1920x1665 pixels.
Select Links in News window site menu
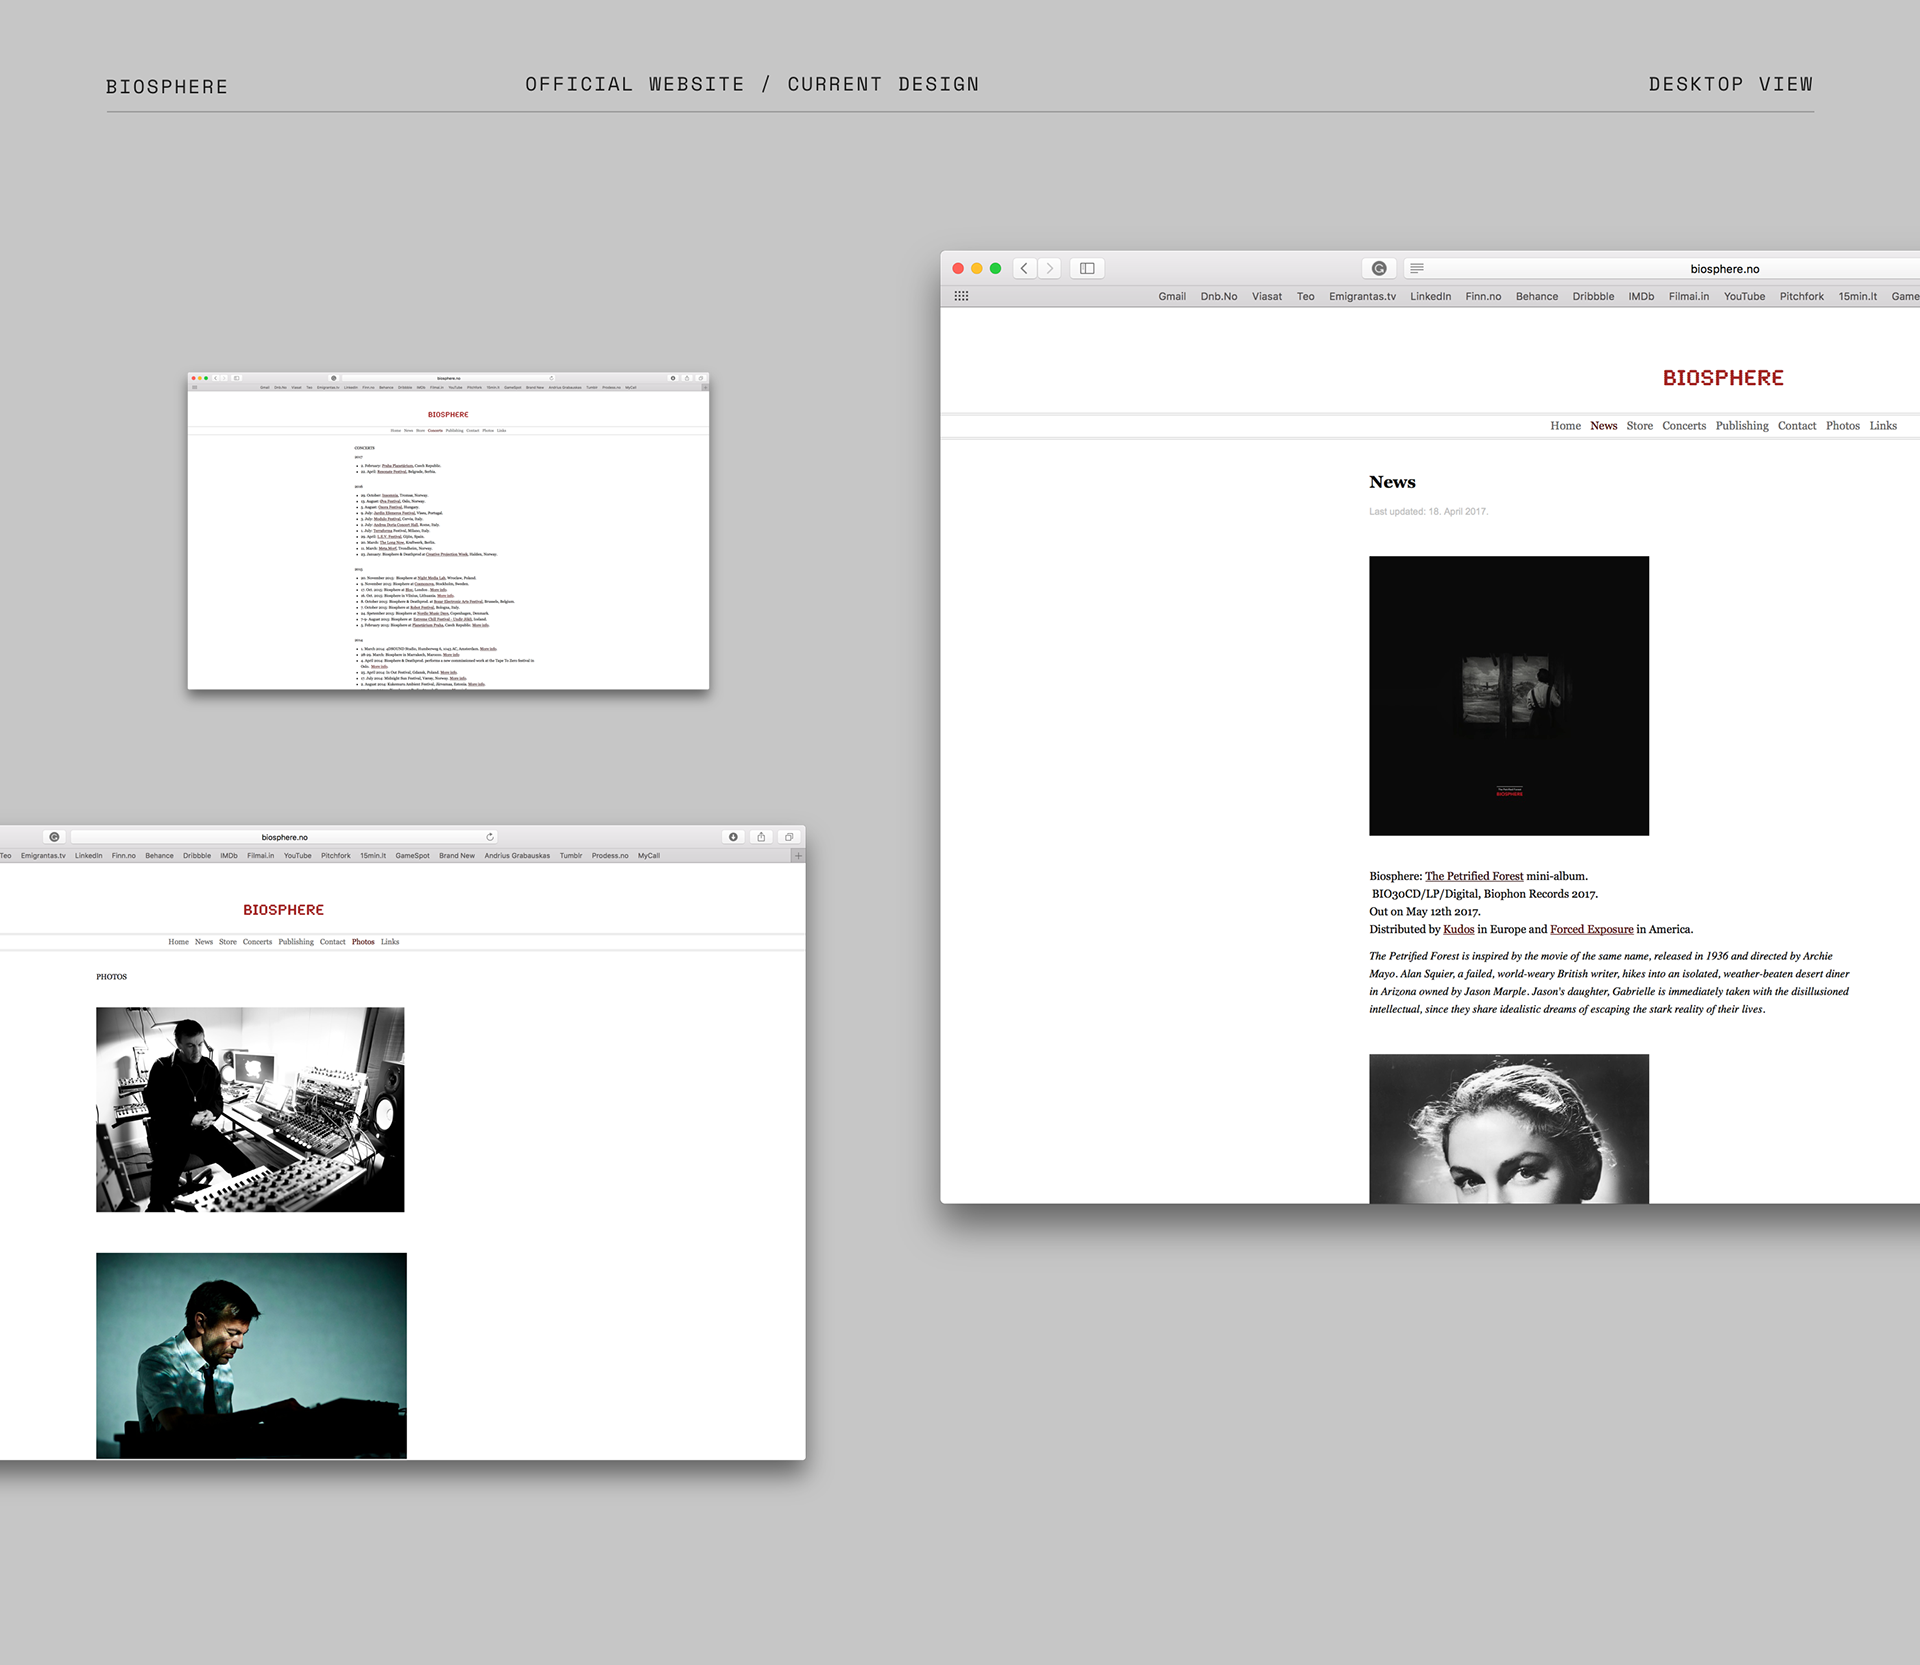(x=1883, y=426)
